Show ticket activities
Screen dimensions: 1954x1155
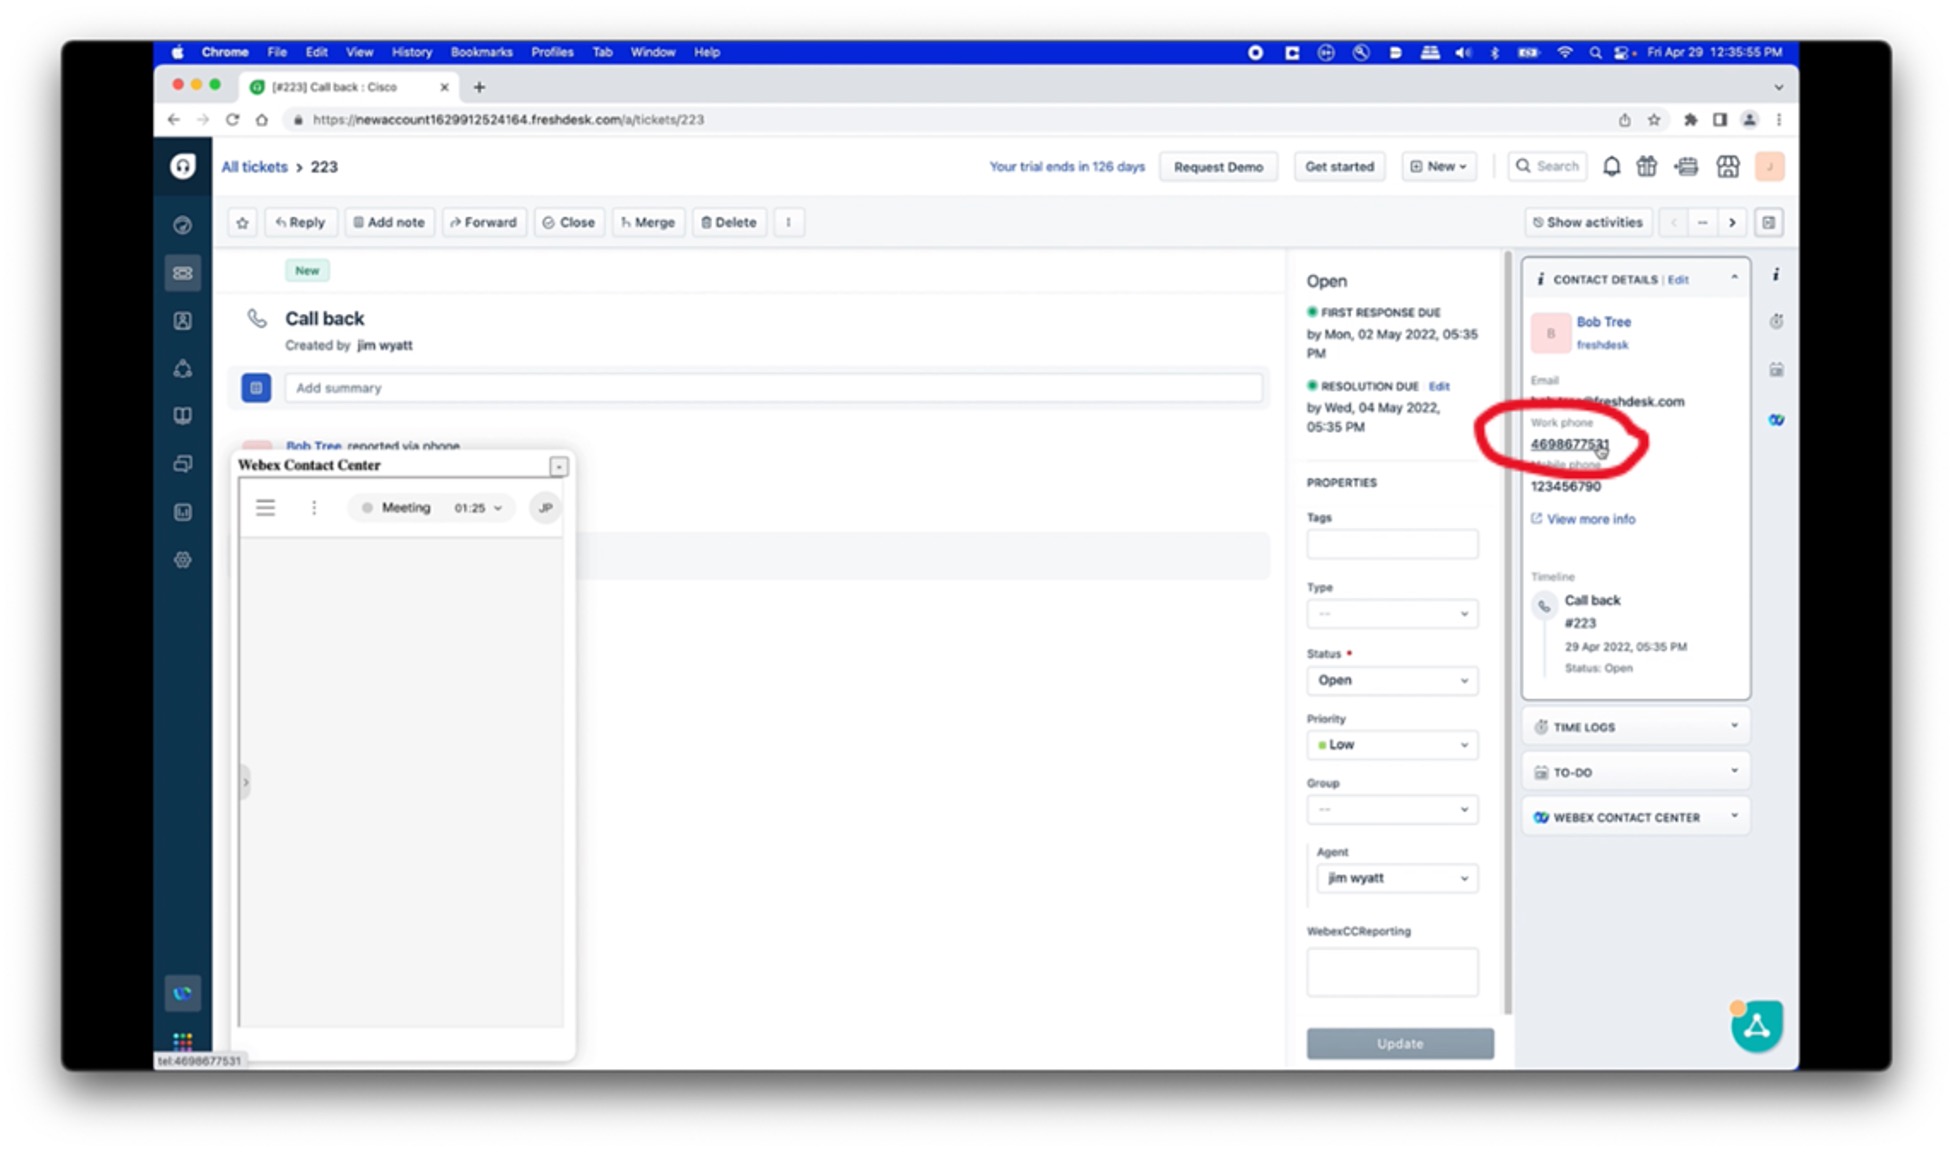click(x=1588, y=222)
